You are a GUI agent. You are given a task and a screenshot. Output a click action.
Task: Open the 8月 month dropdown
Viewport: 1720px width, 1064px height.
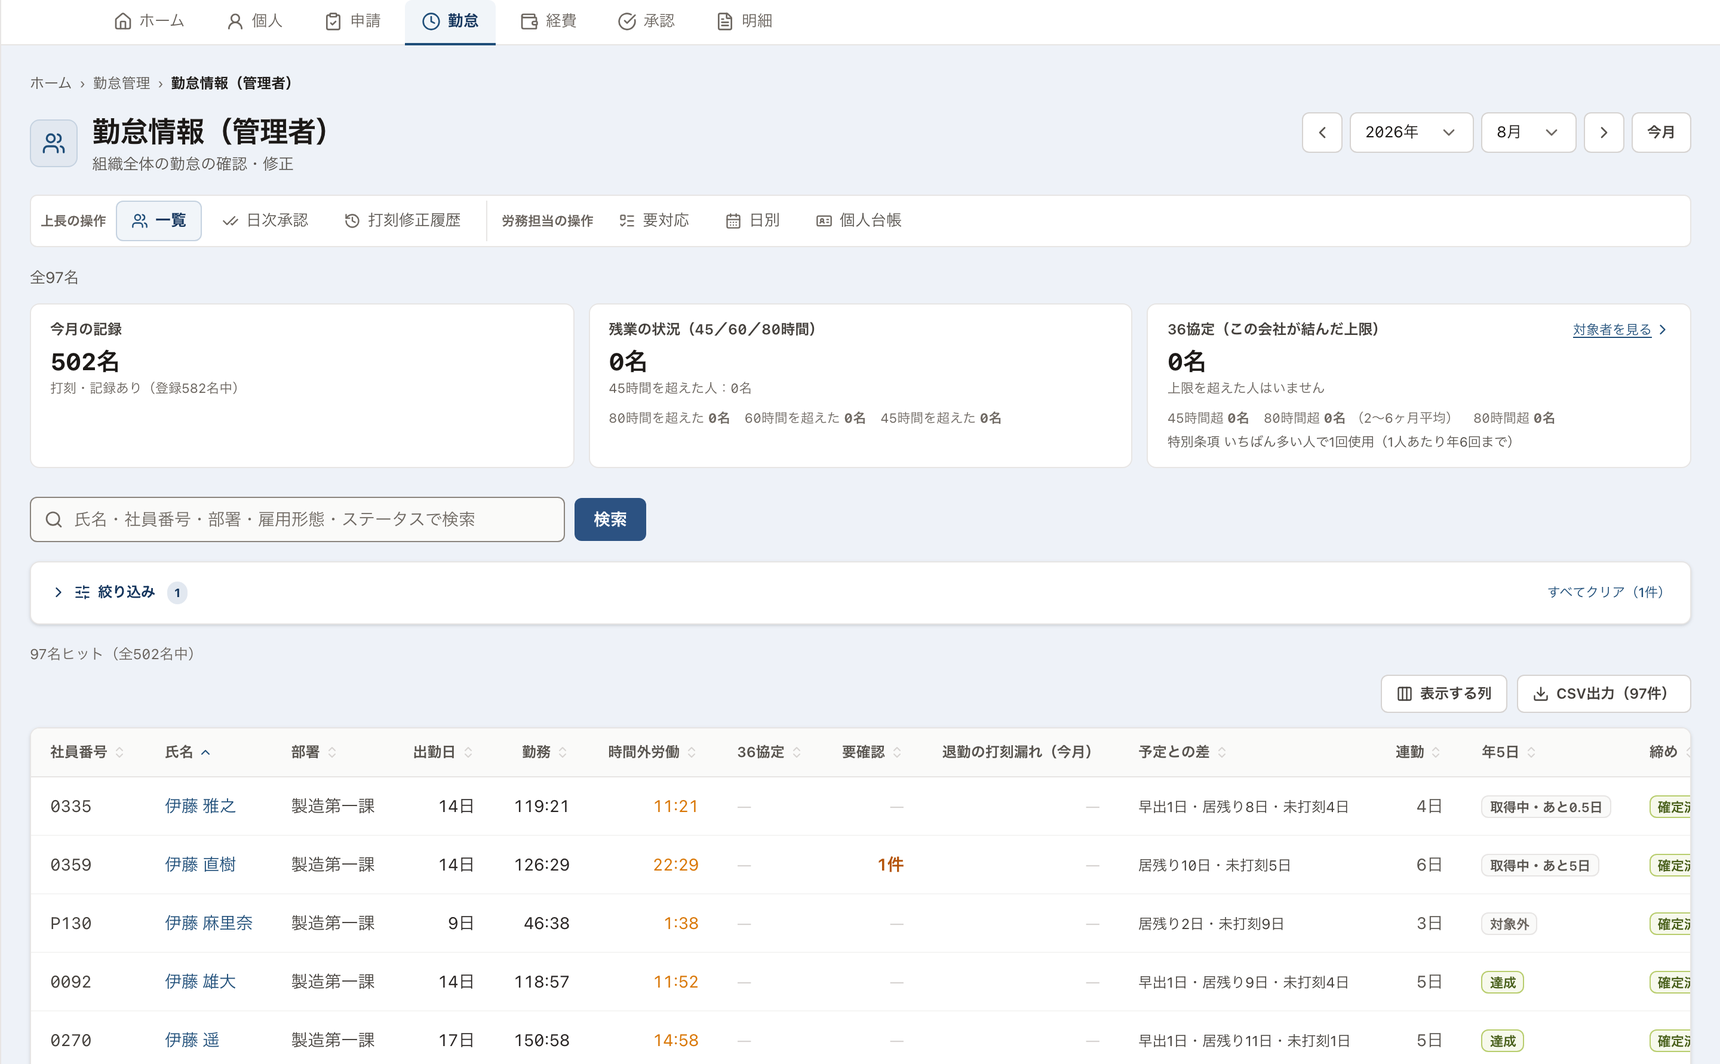pyautogui.click(x=1528, y=132)
